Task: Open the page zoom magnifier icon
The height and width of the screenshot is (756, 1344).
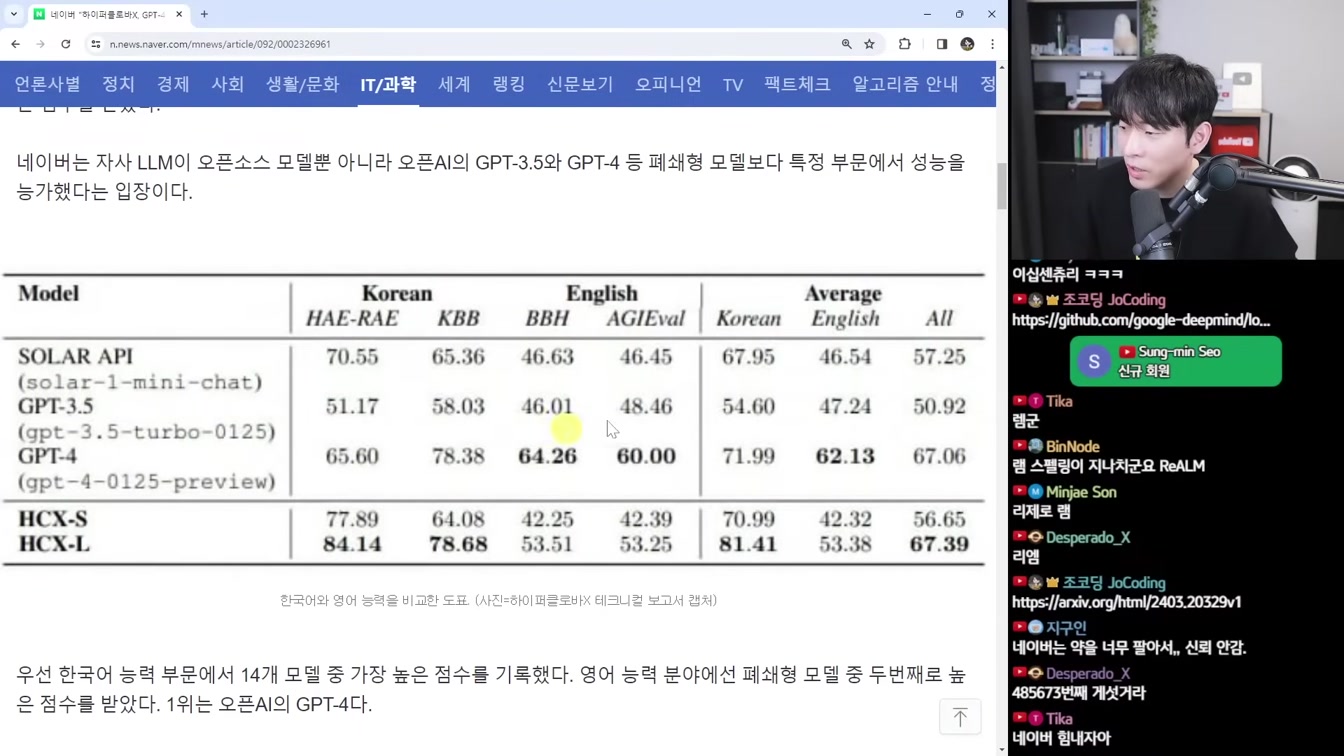Action: click(847, 44)
